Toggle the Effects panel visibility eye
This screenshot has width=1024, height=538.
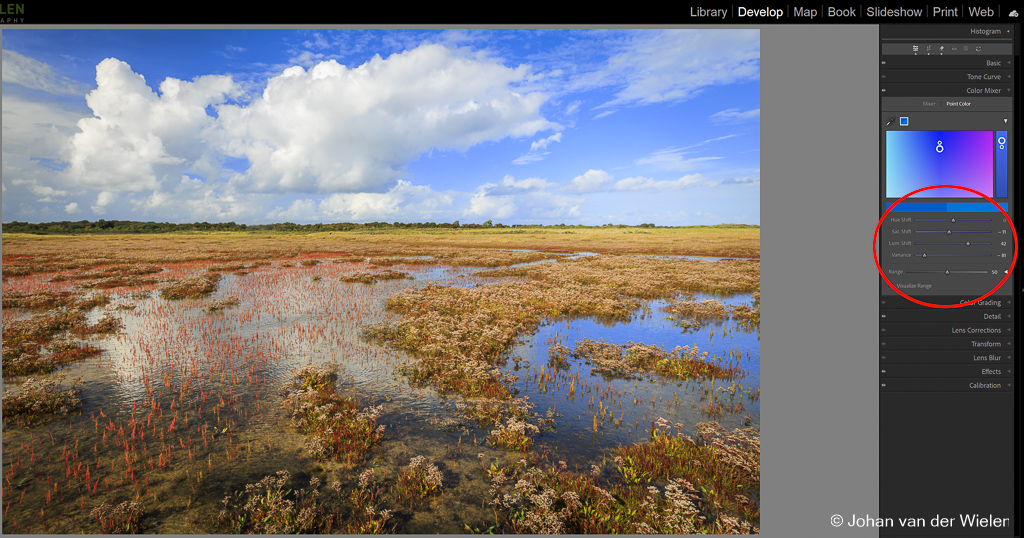click(x=884, y=372)
